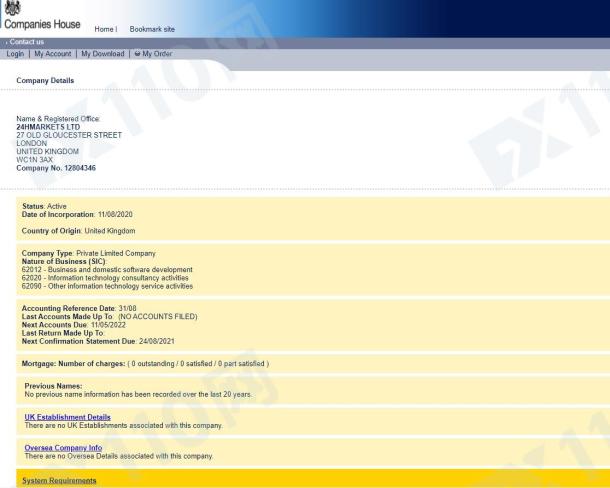Click the Mortgage: Number of charges line

click(x=145, y=364)
